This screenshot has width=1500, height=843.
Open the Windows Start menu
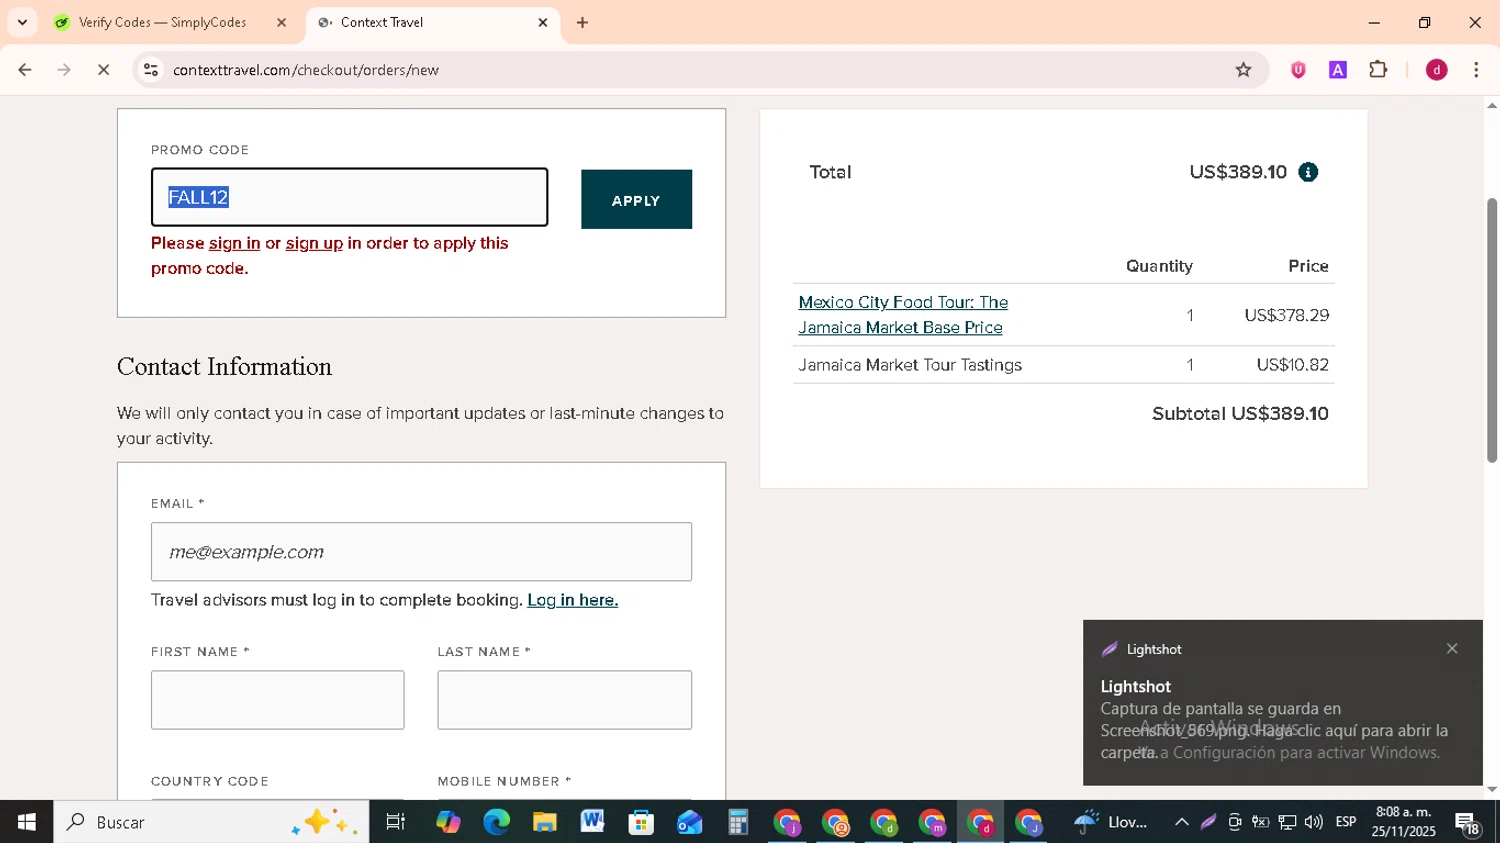click(27, 822)
